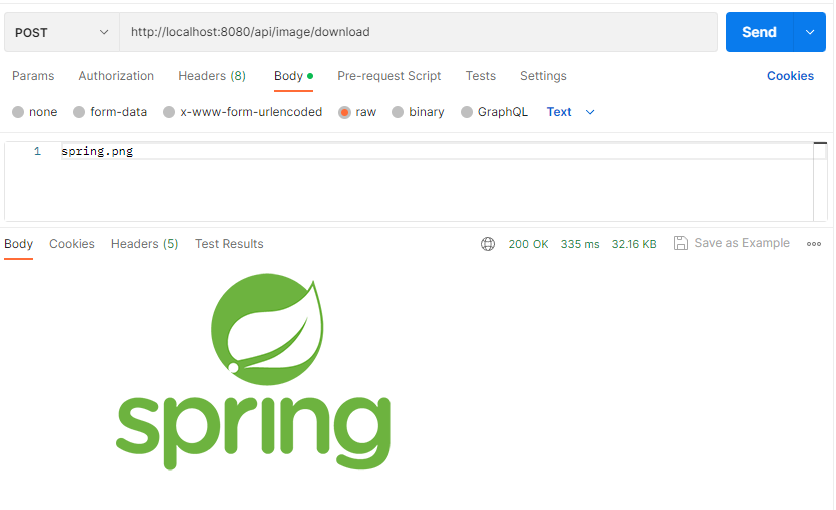Click the 200 OK status text
This screenshot has width=836, height=510.
[x=528, y=244]
